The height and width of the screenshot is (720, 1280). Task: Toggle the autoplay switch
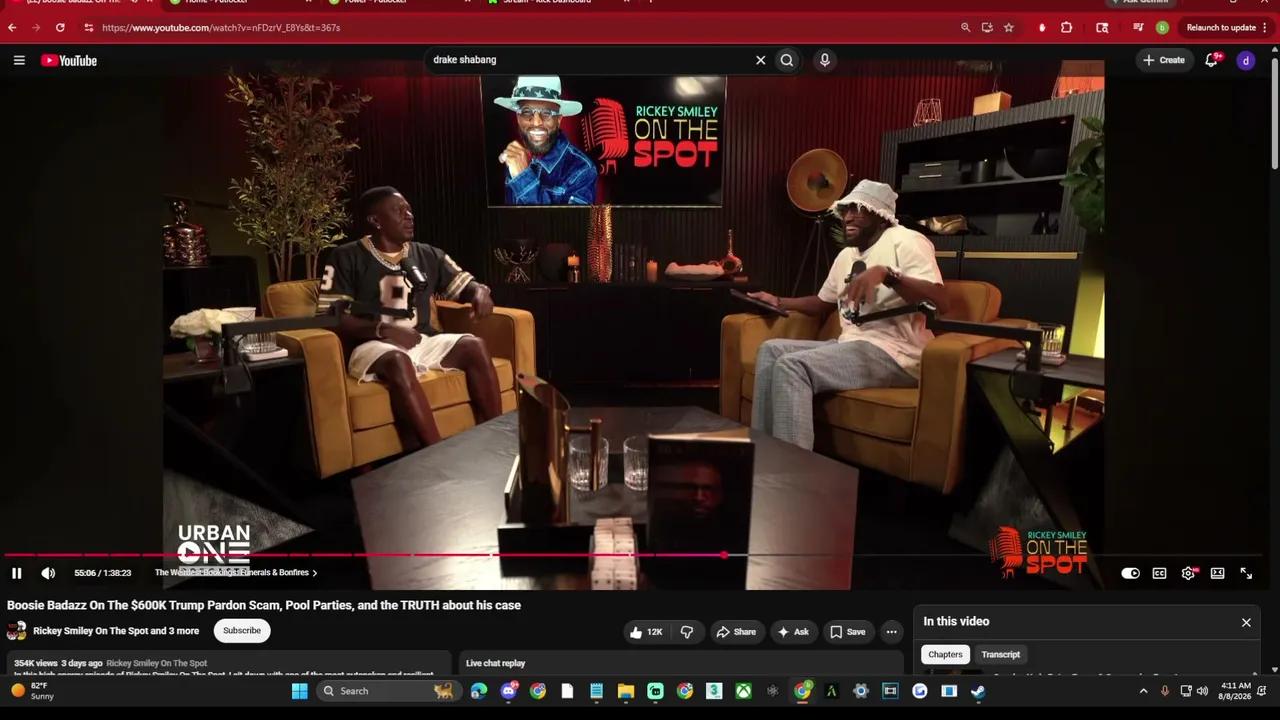[1130, 573]
